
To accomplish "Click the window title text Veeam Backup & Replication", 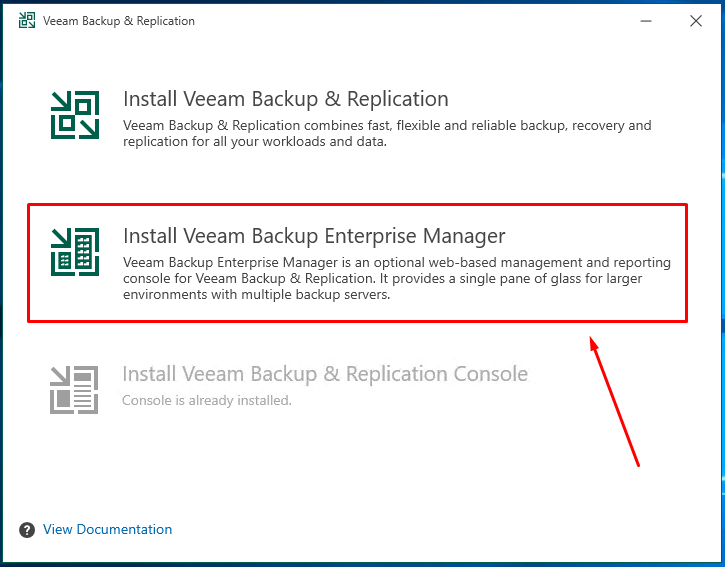I will coord(119,21).
